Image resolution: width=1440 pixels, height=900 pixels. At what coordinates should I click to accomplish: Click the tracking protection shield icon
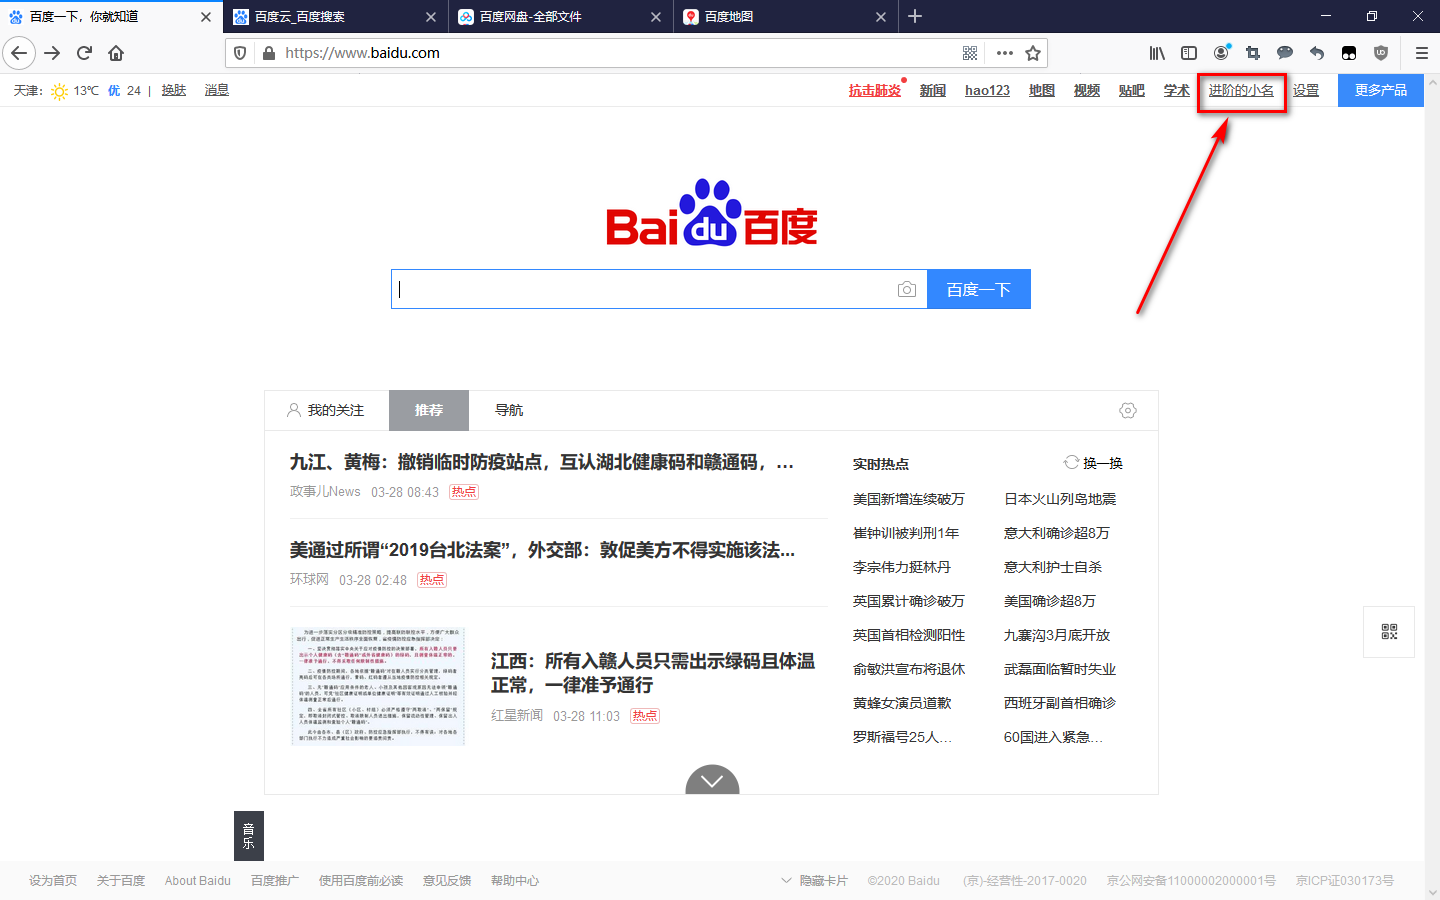[240, 53]
